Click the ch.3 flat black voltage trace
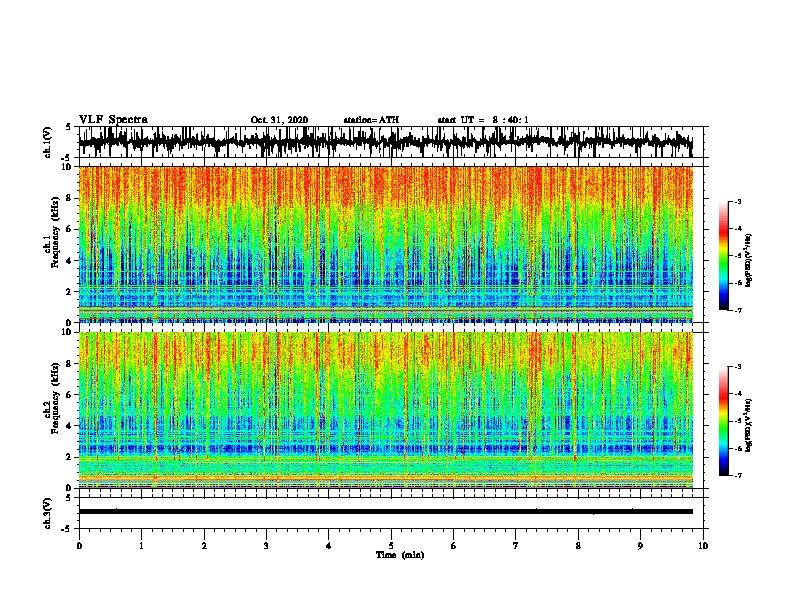This screenshot has height=612, width=792. pyautogui.click(x=385, y=512)
